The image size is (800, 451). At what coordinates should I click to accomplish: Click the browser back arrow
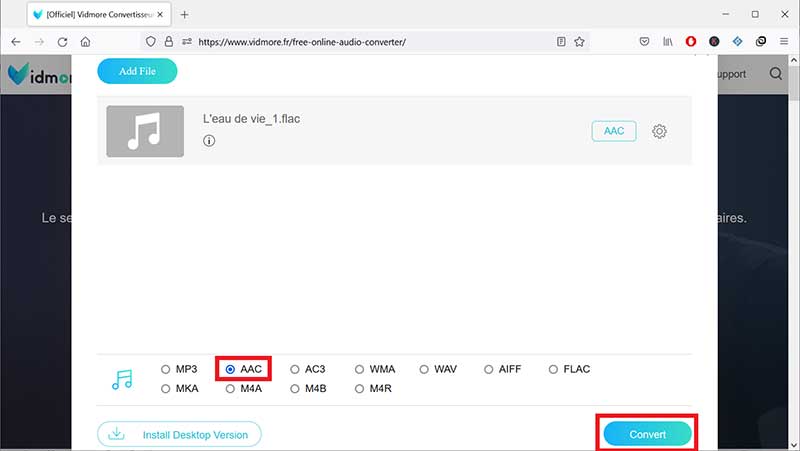15,42
